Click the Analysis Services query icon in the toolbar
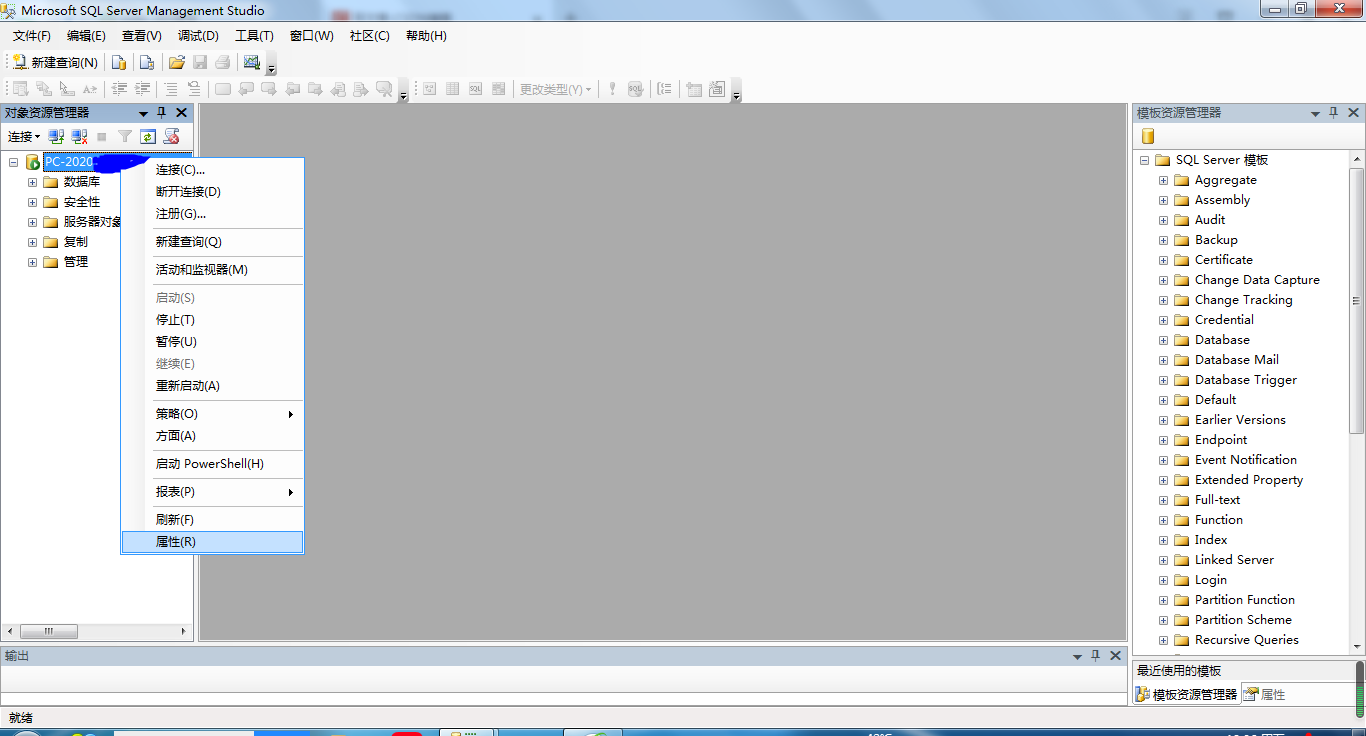This screenshot has height=736, width=1366. click(147, 62)
